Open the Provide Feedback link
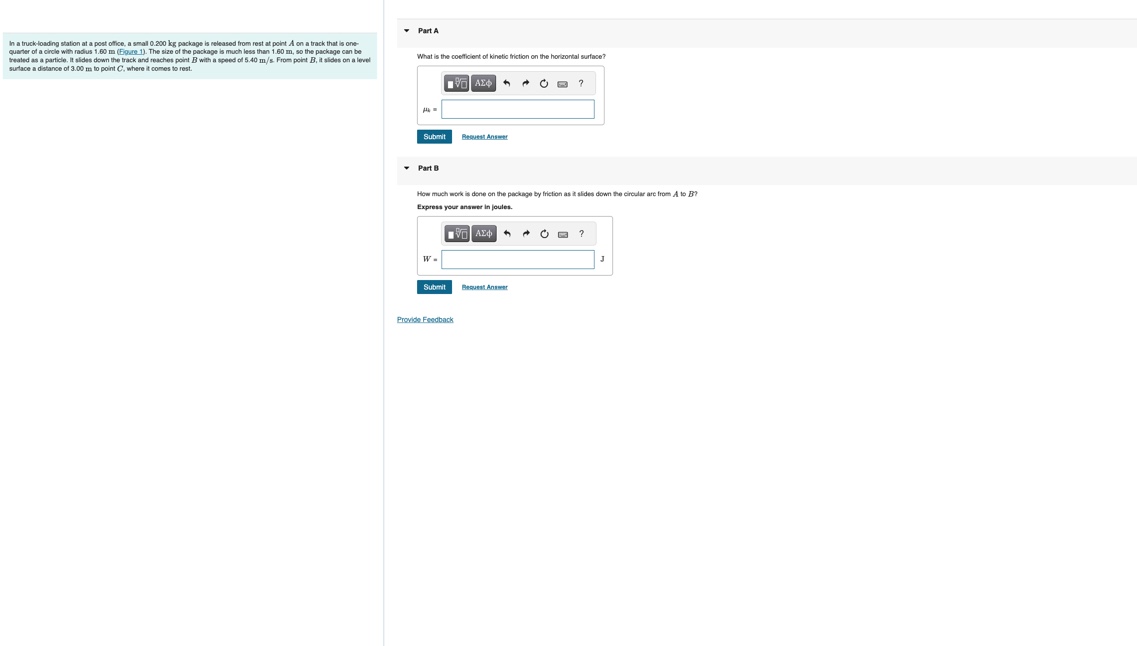The width and height of the screenshot is (1137, 646). (x=425, y=319)
